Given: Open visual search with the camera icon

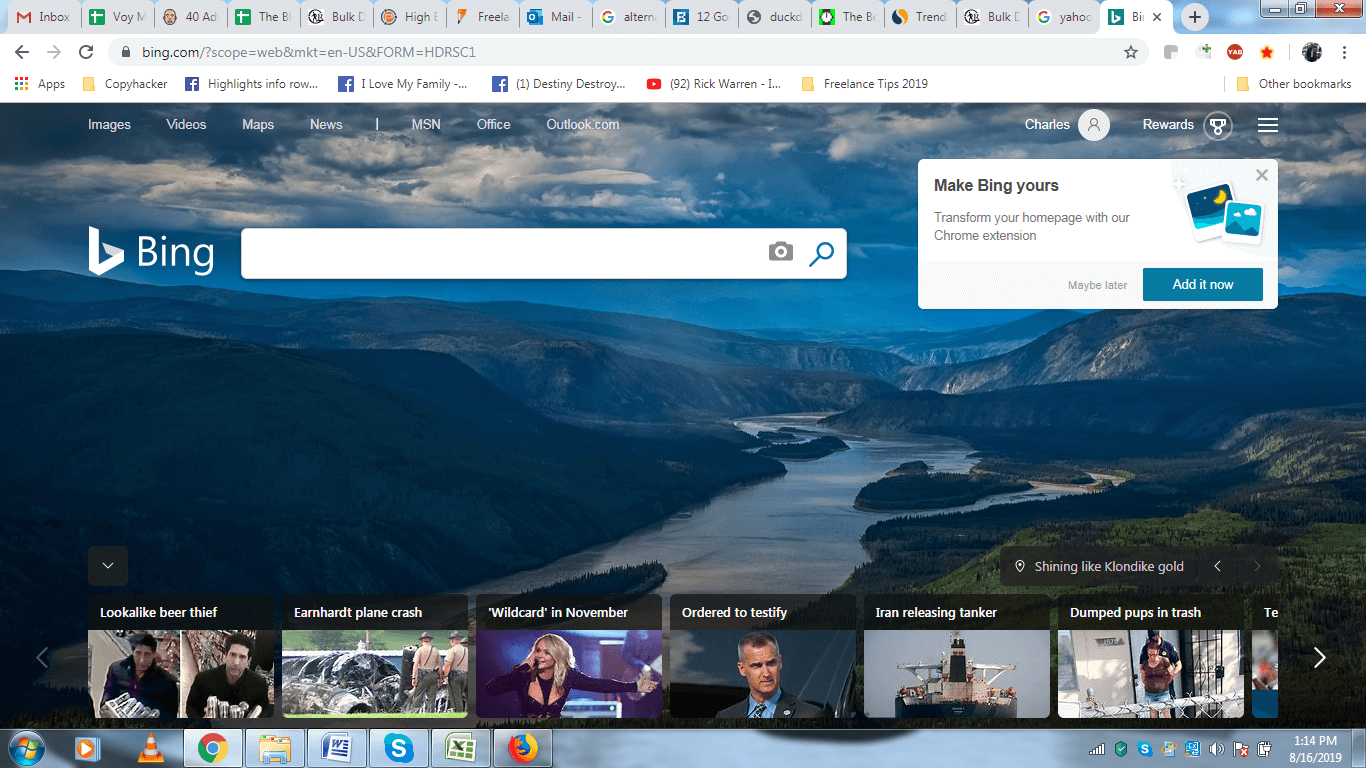Looking at the screenshot, I should point(781,253).
